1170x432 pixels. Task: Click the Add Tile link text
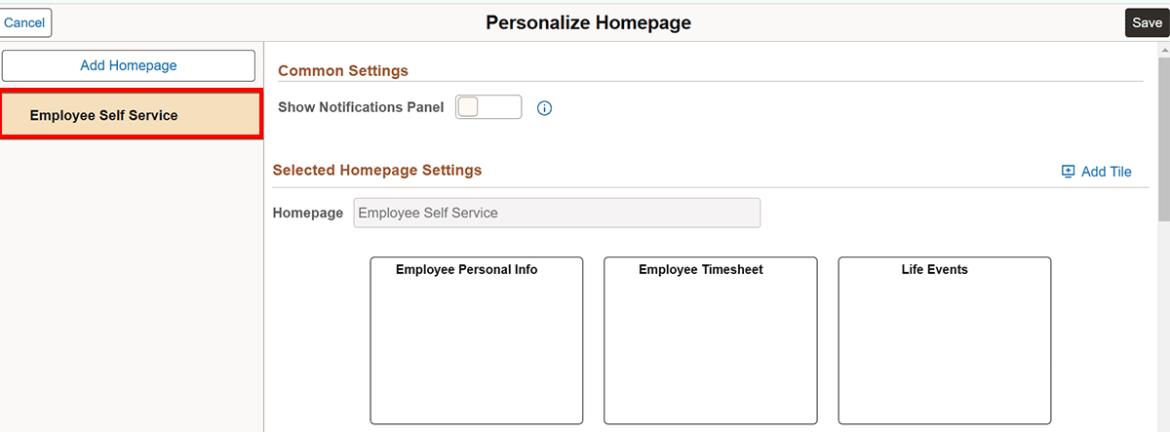tap(1106, 171)
